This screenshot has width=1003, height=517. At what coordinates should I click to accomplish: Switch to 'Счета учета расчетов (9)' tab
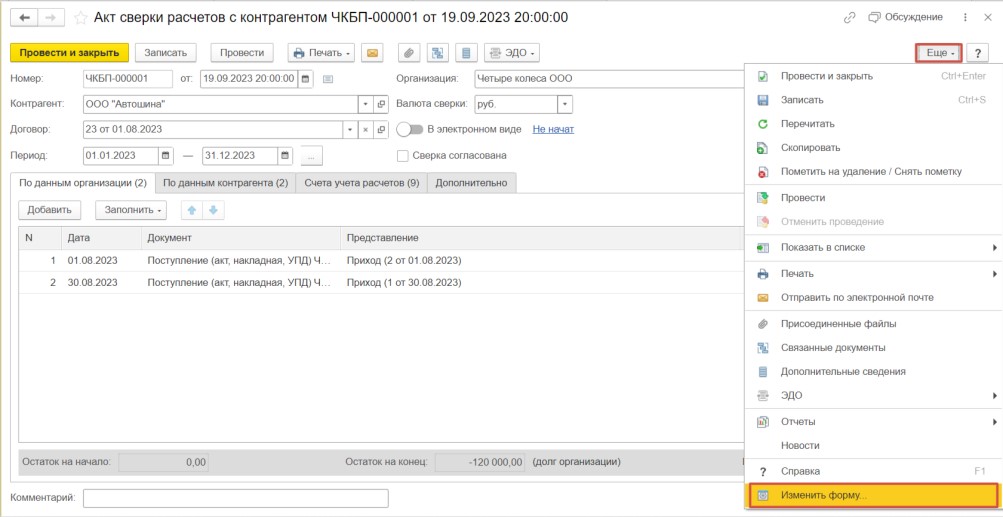(361, 182)
